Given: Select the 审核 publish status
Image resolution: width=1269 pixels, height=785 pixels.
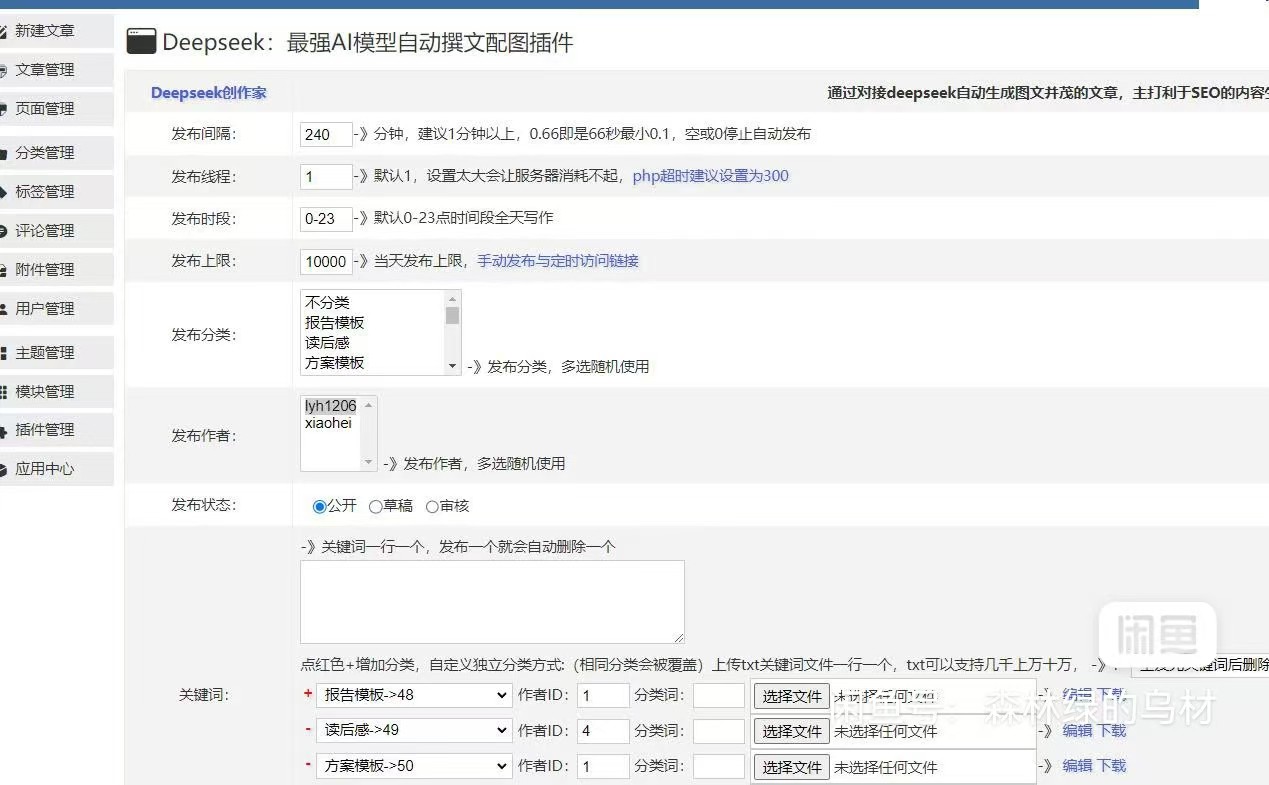Looking at the screenshot, I should tap(433, 507).
